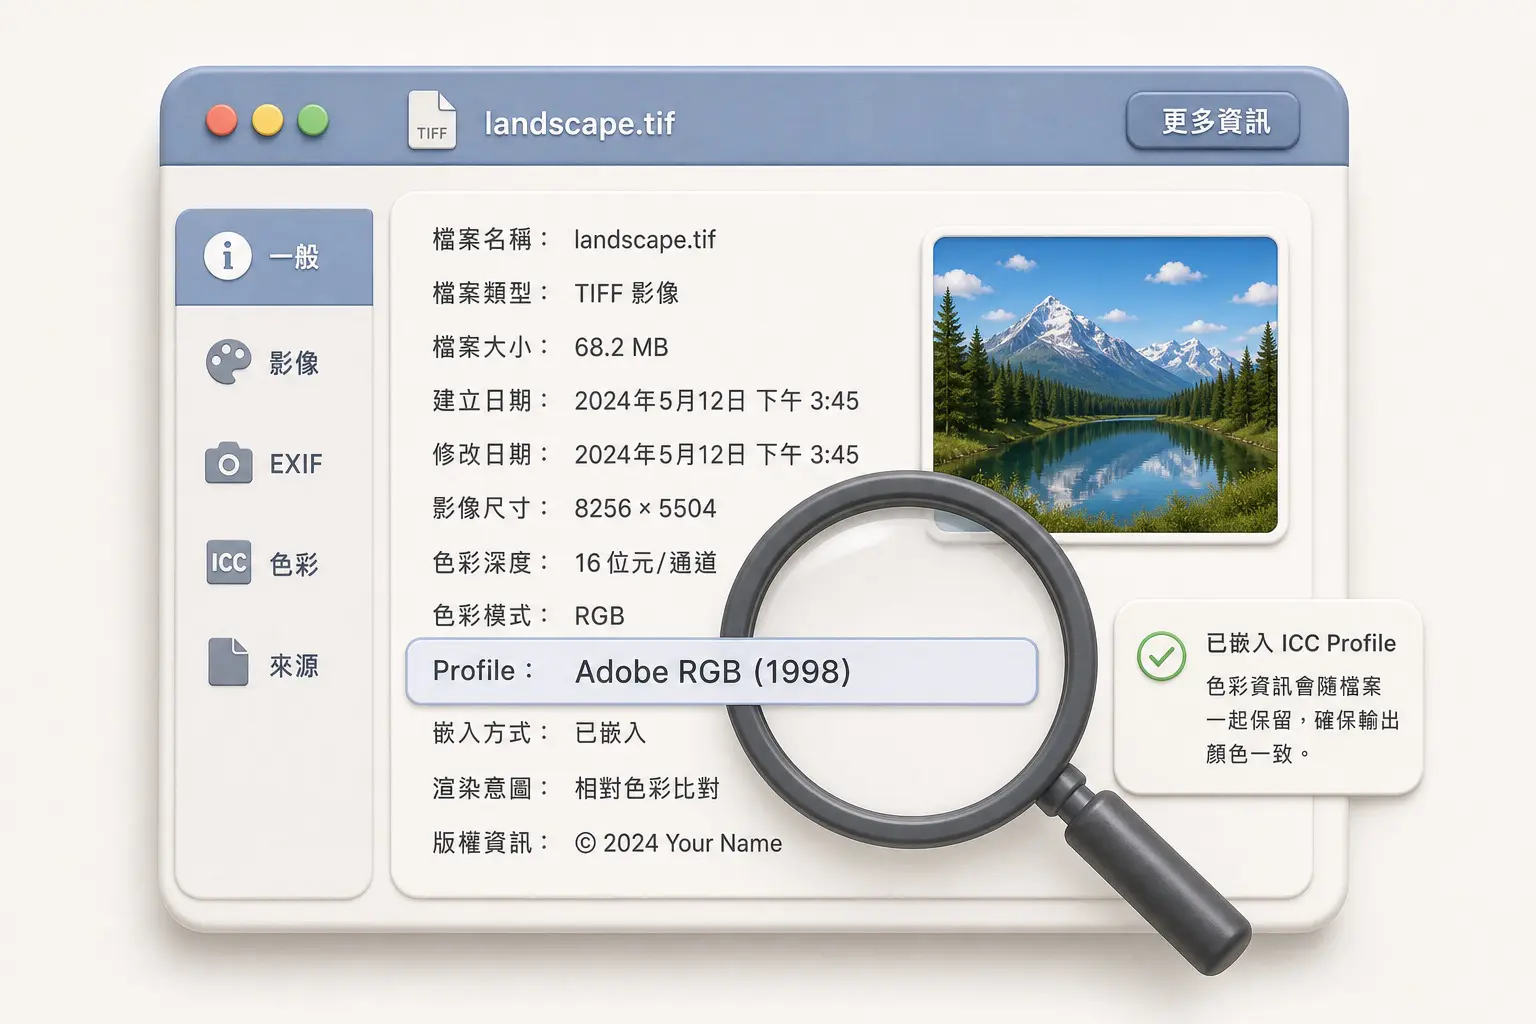This screenshot has width=1536, height=1024.
Task: Click the Profile label
Action: click(483, 671)
